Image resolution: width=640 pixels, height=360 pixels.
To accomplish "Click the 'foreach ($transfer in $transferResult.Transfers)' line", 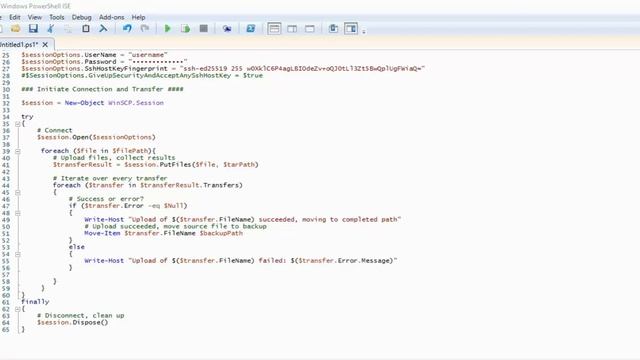I will tap(147, 185).
